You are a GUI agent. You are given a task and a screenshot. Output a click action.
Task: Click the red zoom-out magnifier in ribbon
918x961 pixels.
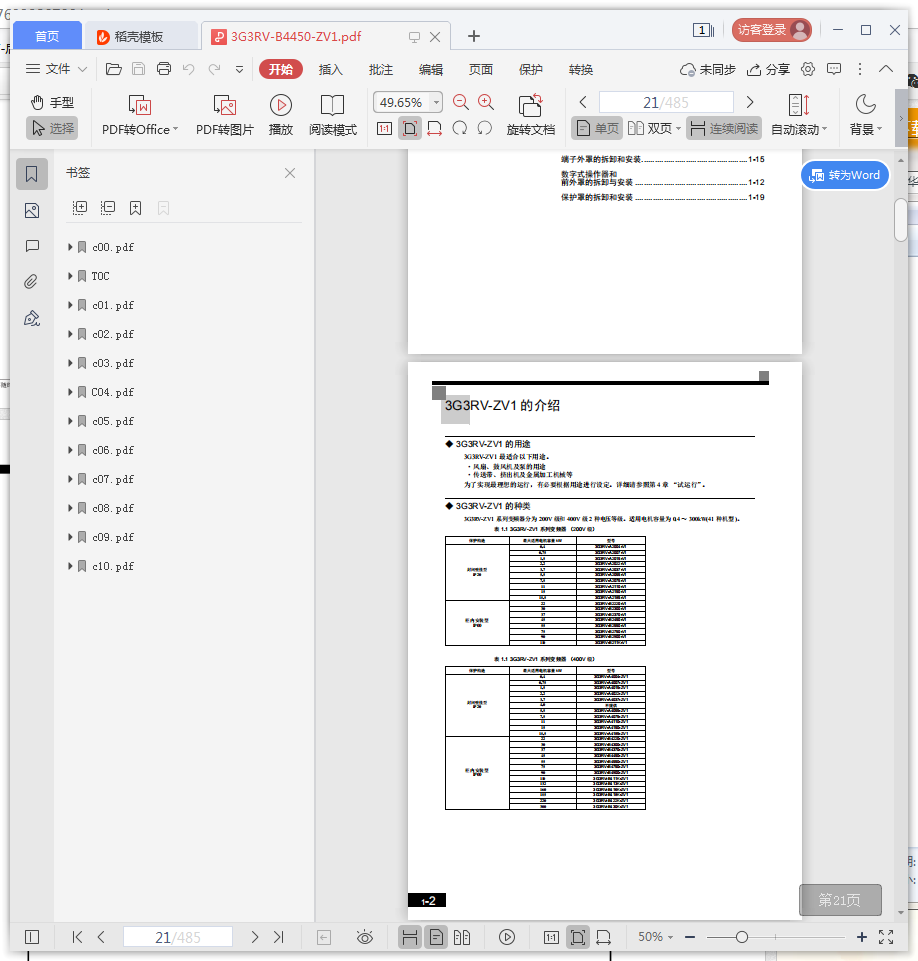pos(460,102)
